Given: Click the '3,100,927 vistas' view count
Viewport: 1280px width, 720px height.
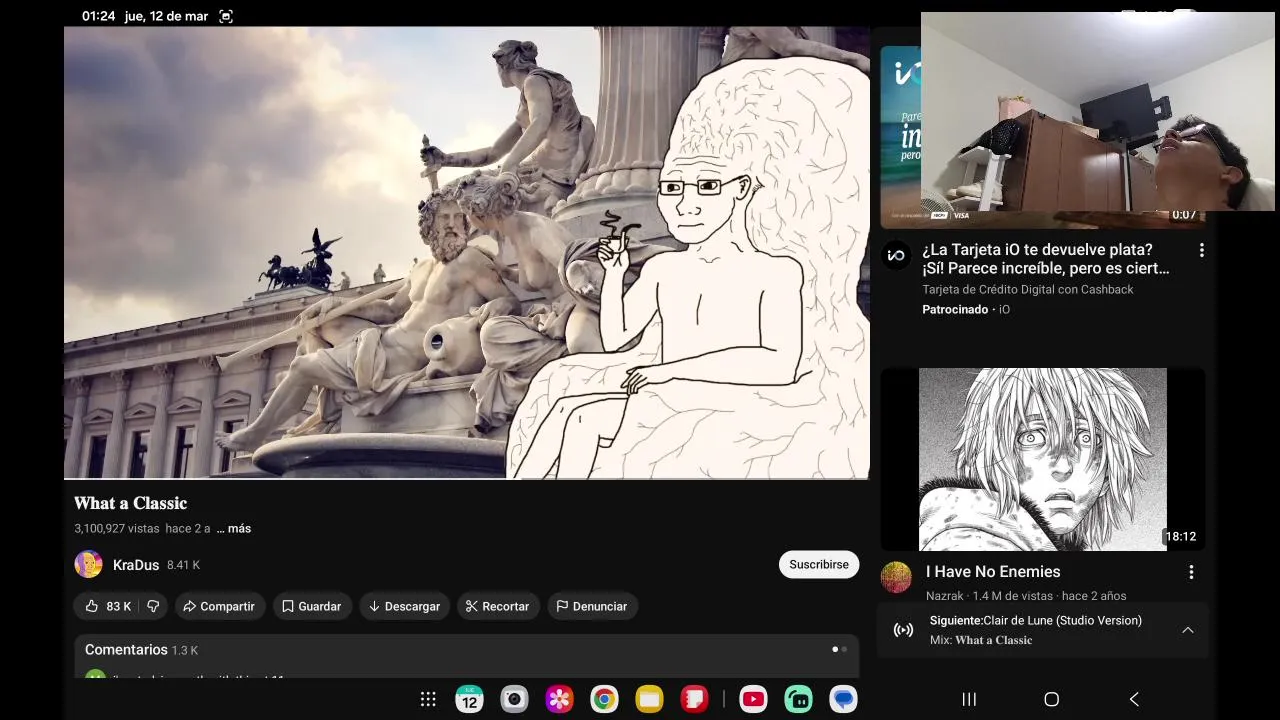Looking at the screenshot, I should point(117,528).
